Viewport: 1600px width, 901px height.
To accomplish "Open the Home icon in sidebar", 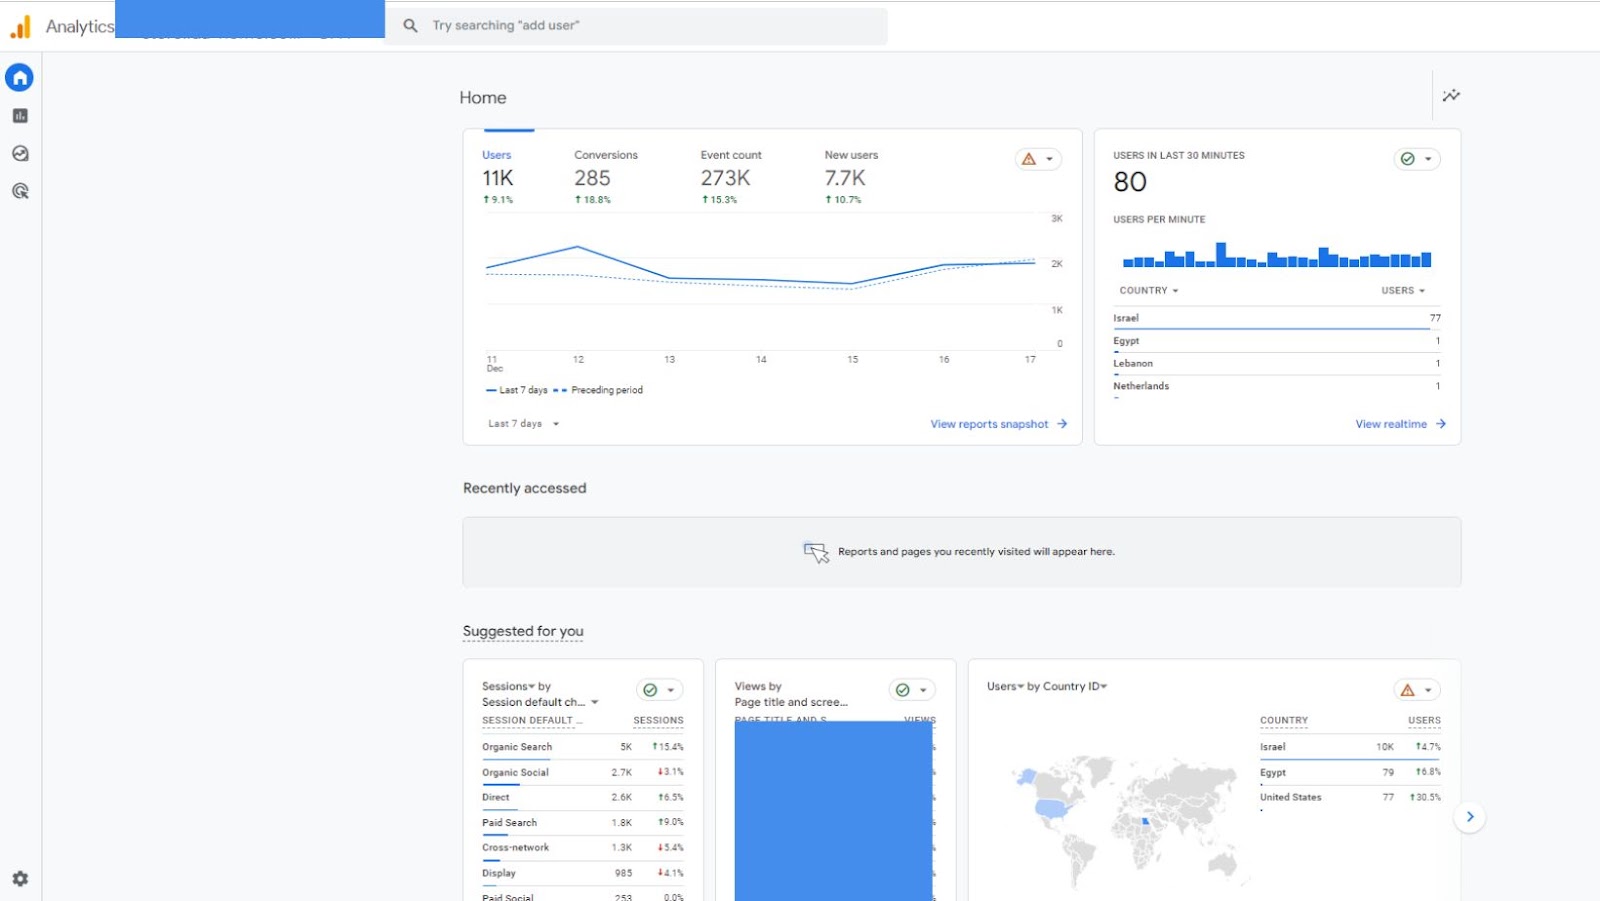I will tap(19, 77).
